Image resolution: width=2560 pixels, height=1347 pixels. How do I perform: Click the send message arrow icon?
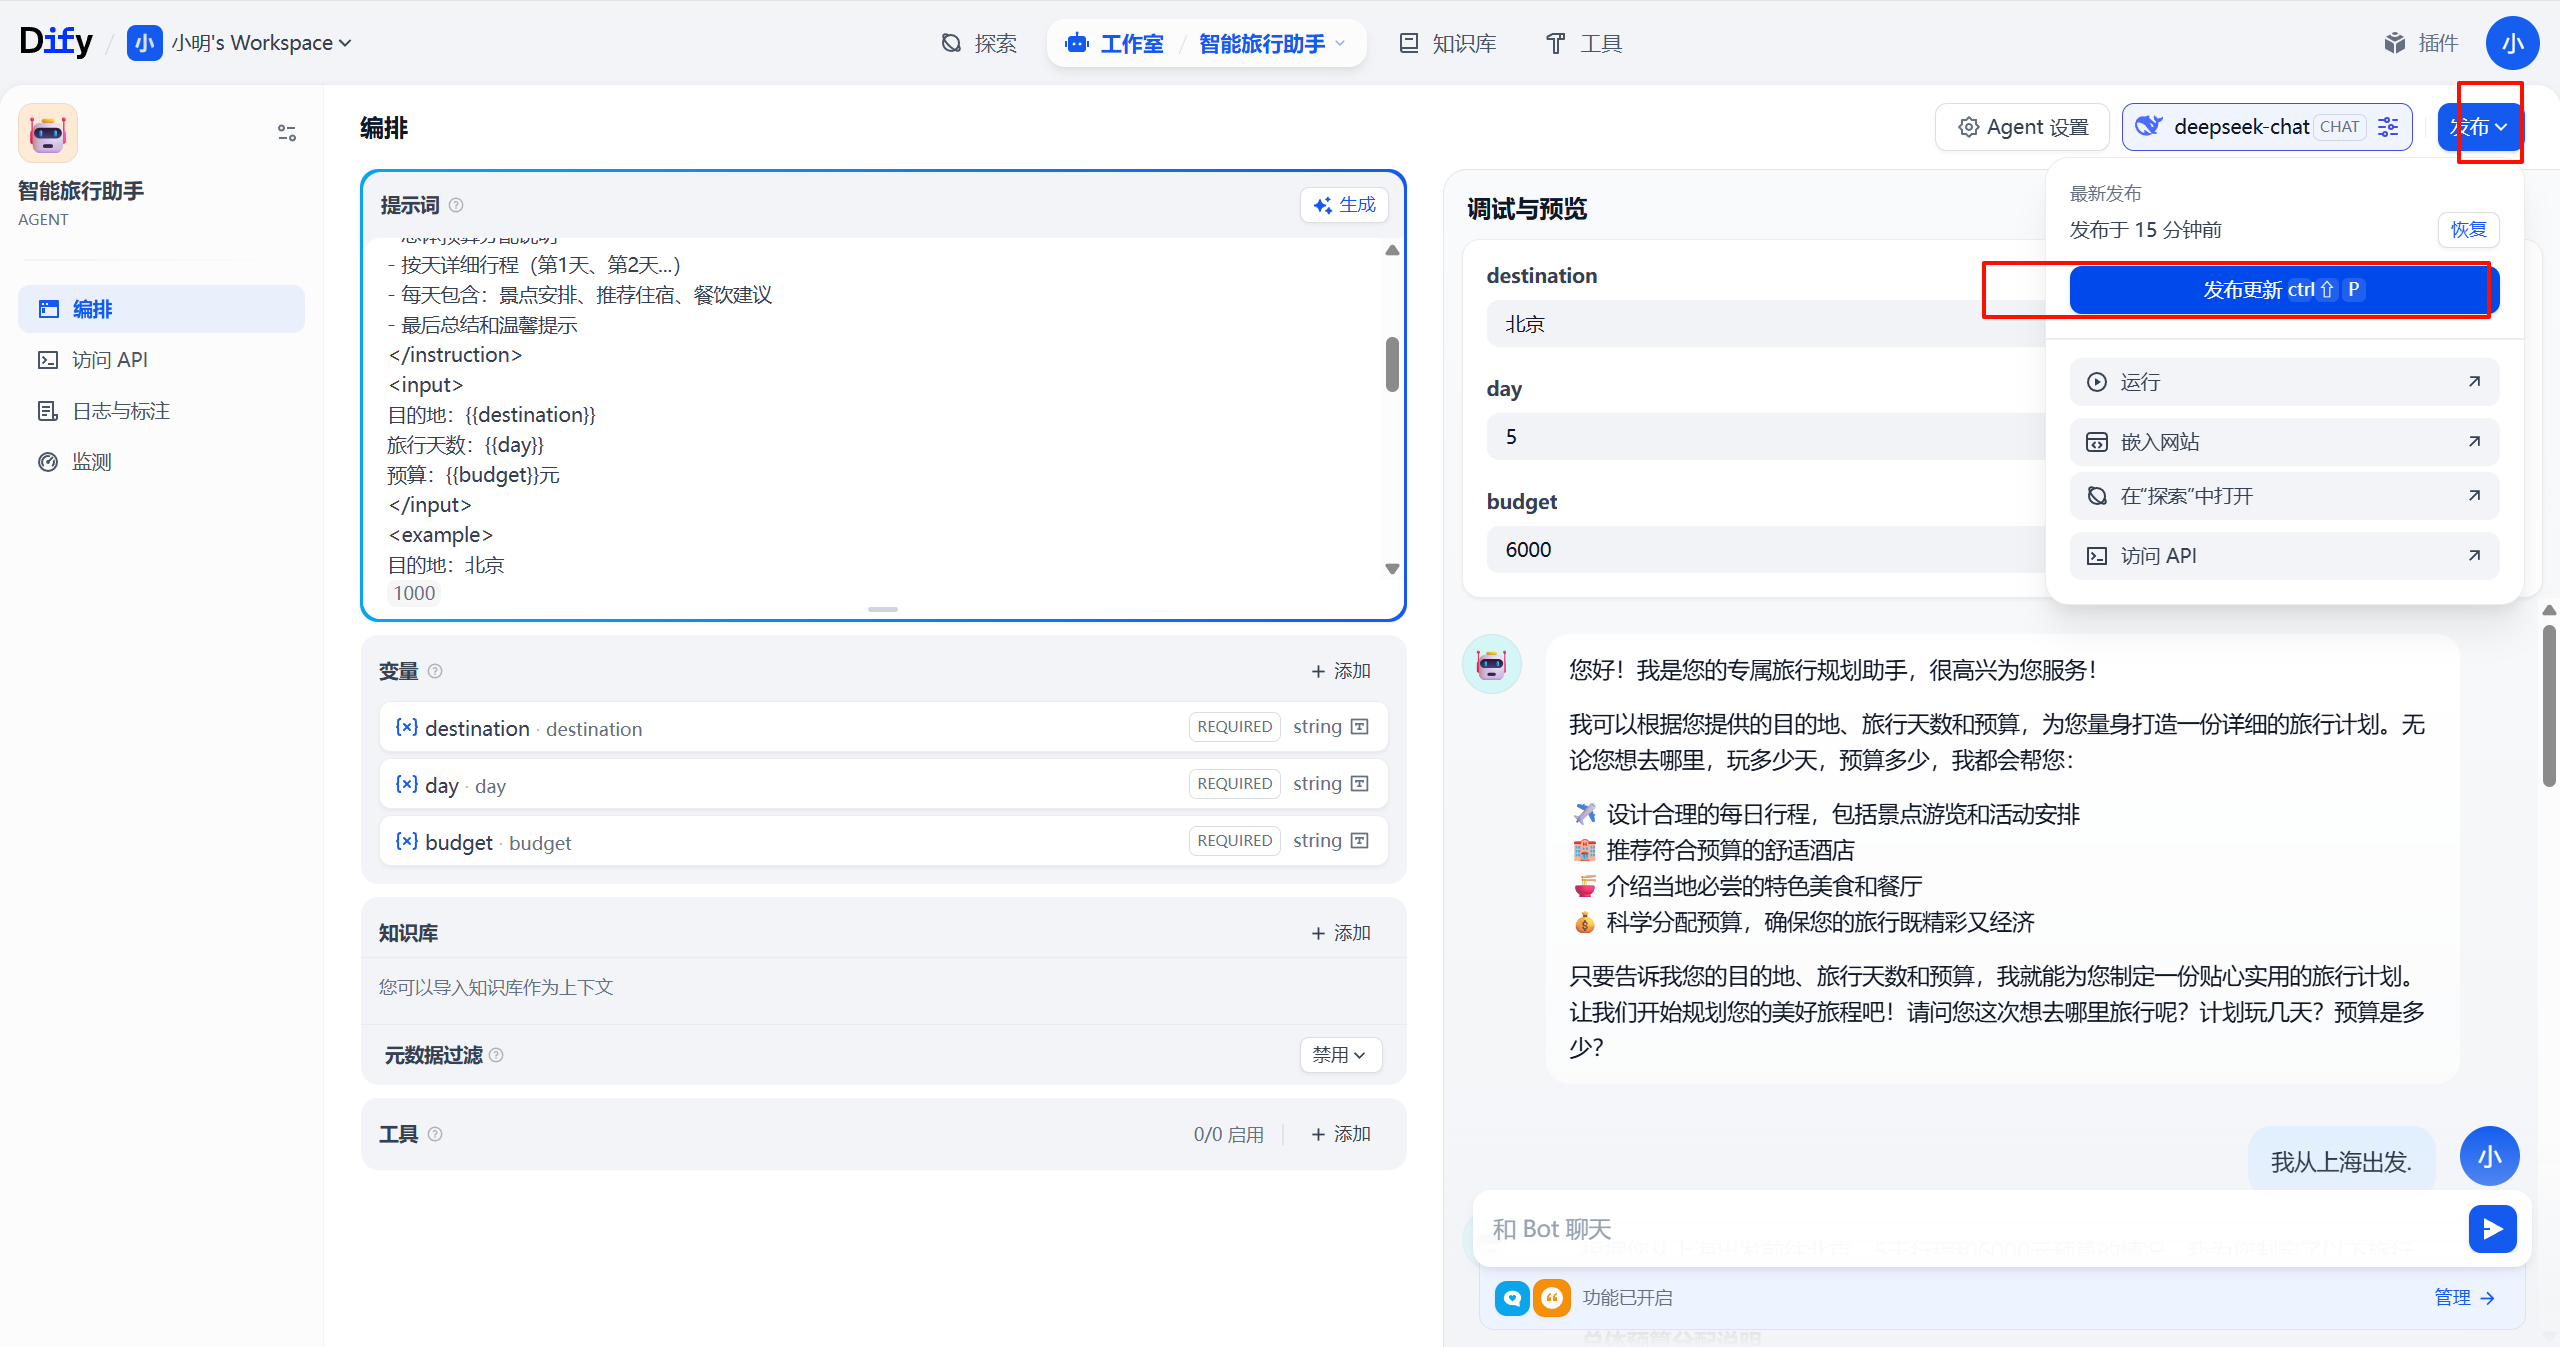pyautogui.click(x=2491, y=1228)
